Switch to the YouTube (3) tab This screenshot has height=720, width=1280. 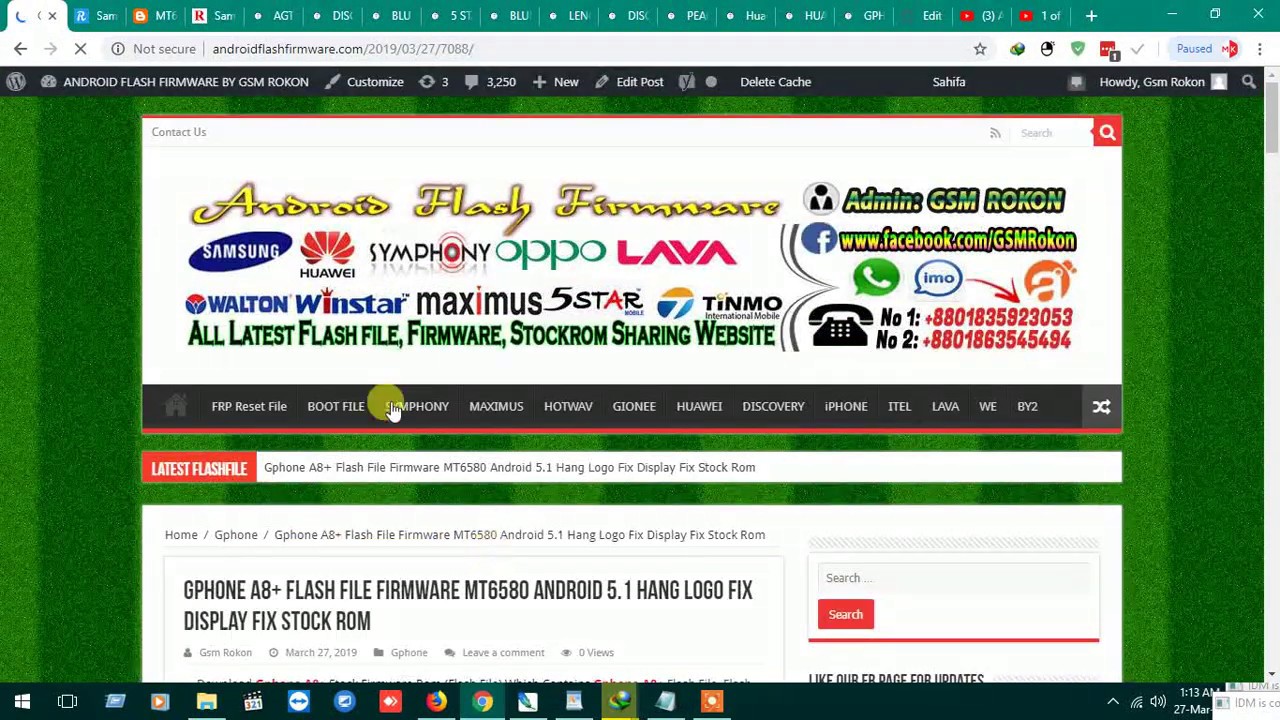(x=981, y=16)
